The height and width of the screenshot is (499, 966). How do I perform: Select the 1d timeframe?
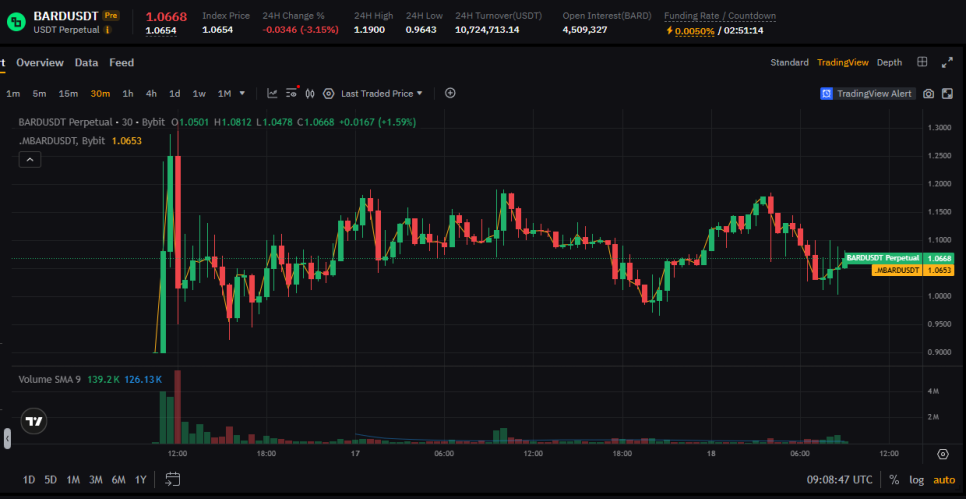(x=175, y=94)
